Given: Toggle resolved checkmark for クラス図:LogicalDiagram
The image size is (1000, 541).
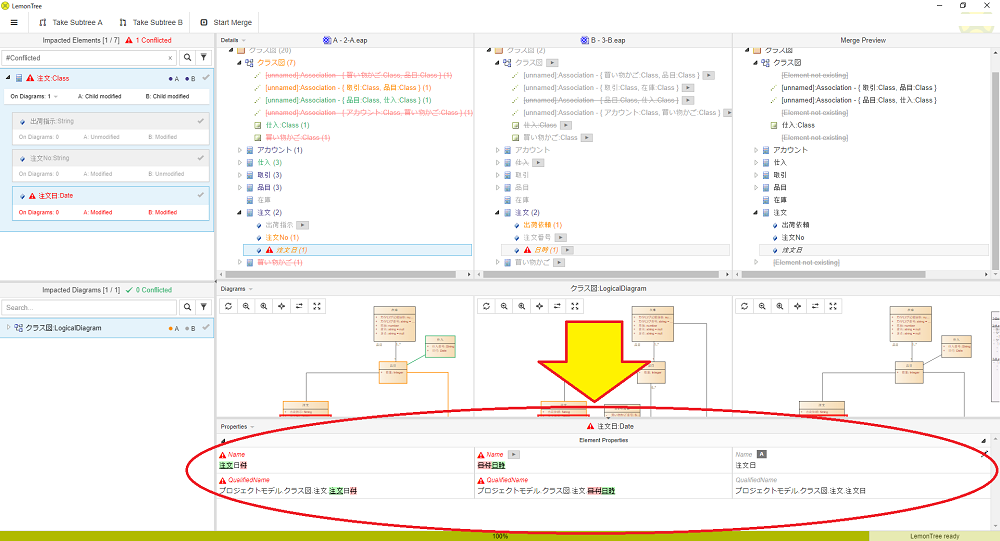Looking at the screenshot, I should 205,327.
